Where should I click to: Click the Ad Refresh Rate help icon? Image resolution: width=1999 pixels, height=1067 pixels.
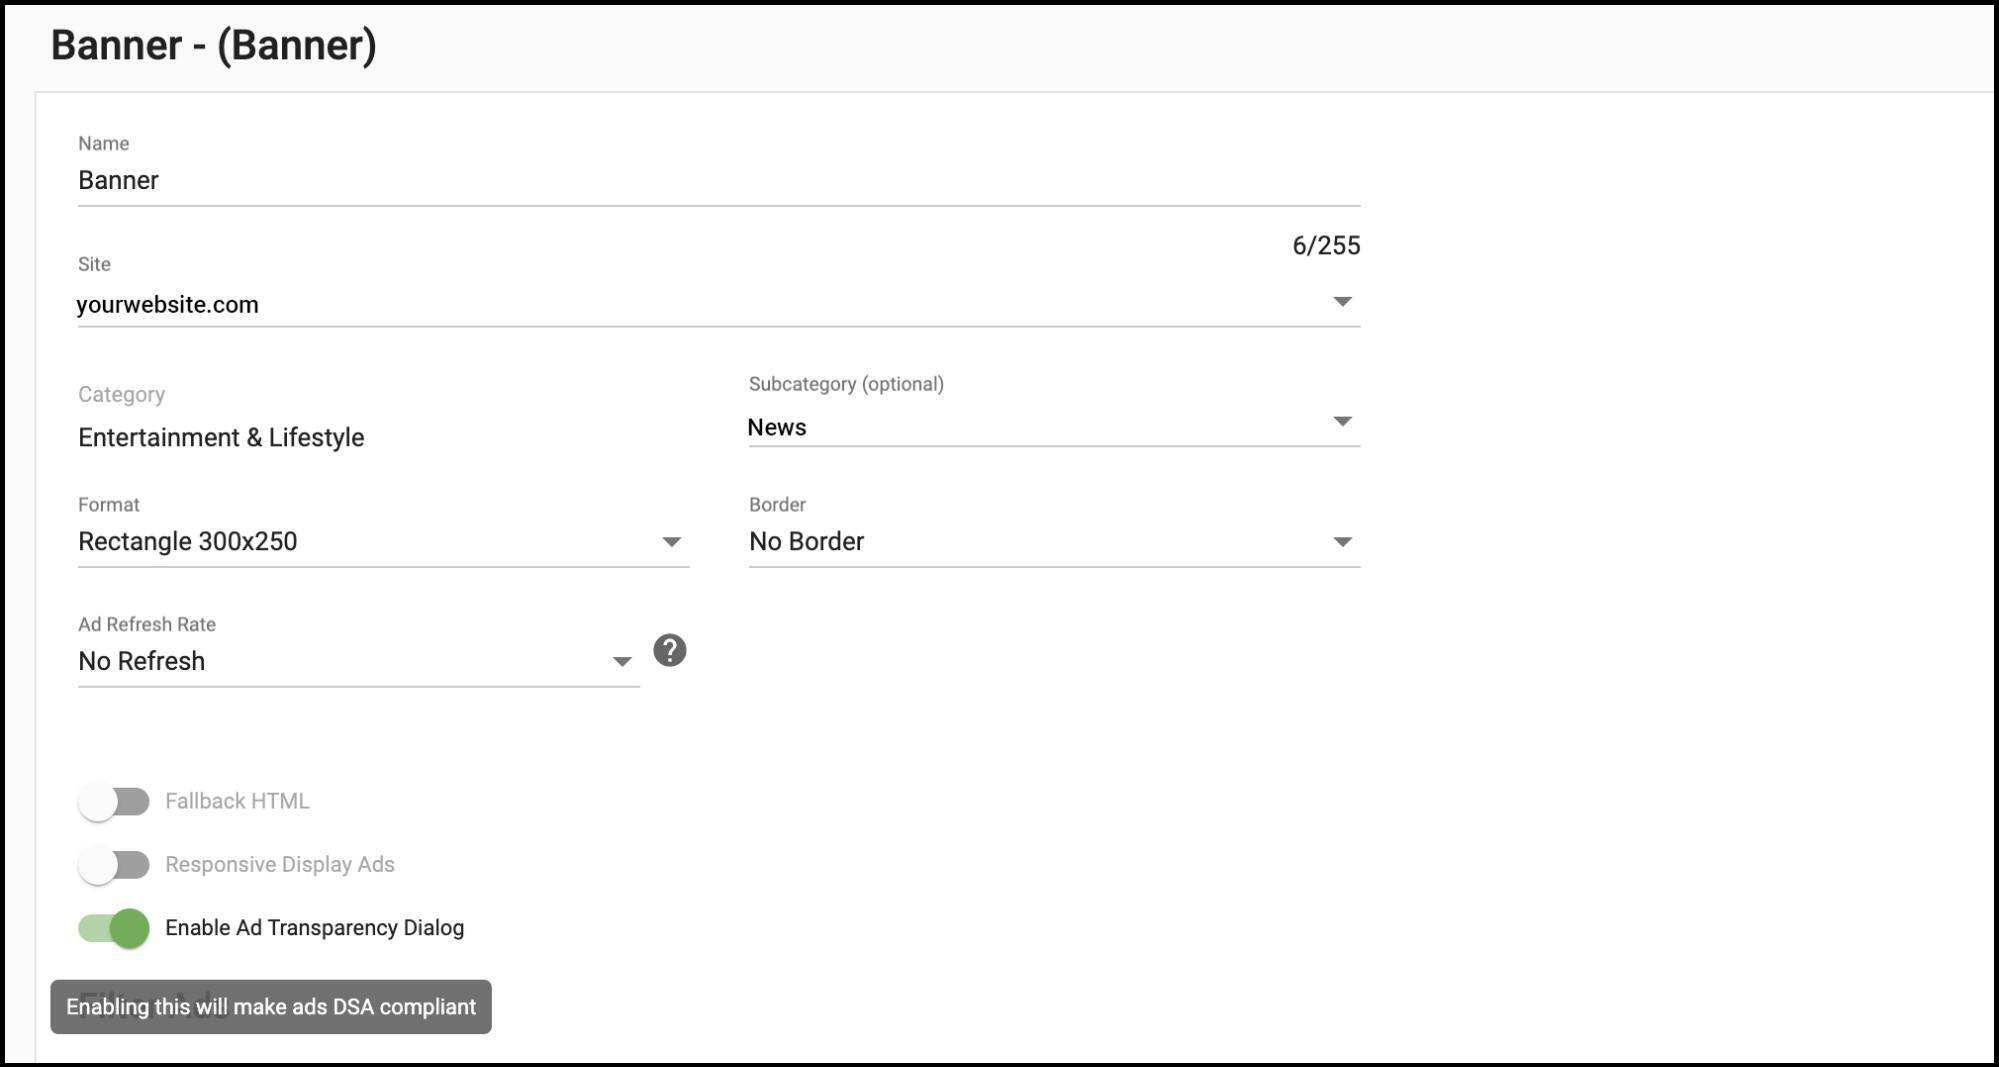[668, 650]
